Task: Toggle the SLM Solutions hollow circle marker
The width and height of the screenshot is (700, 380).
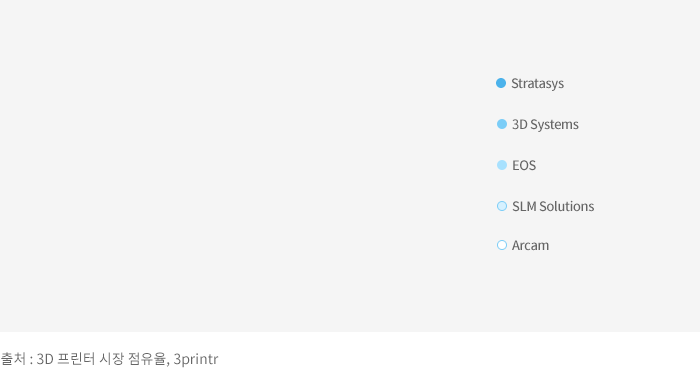Action: click(502, 206)
